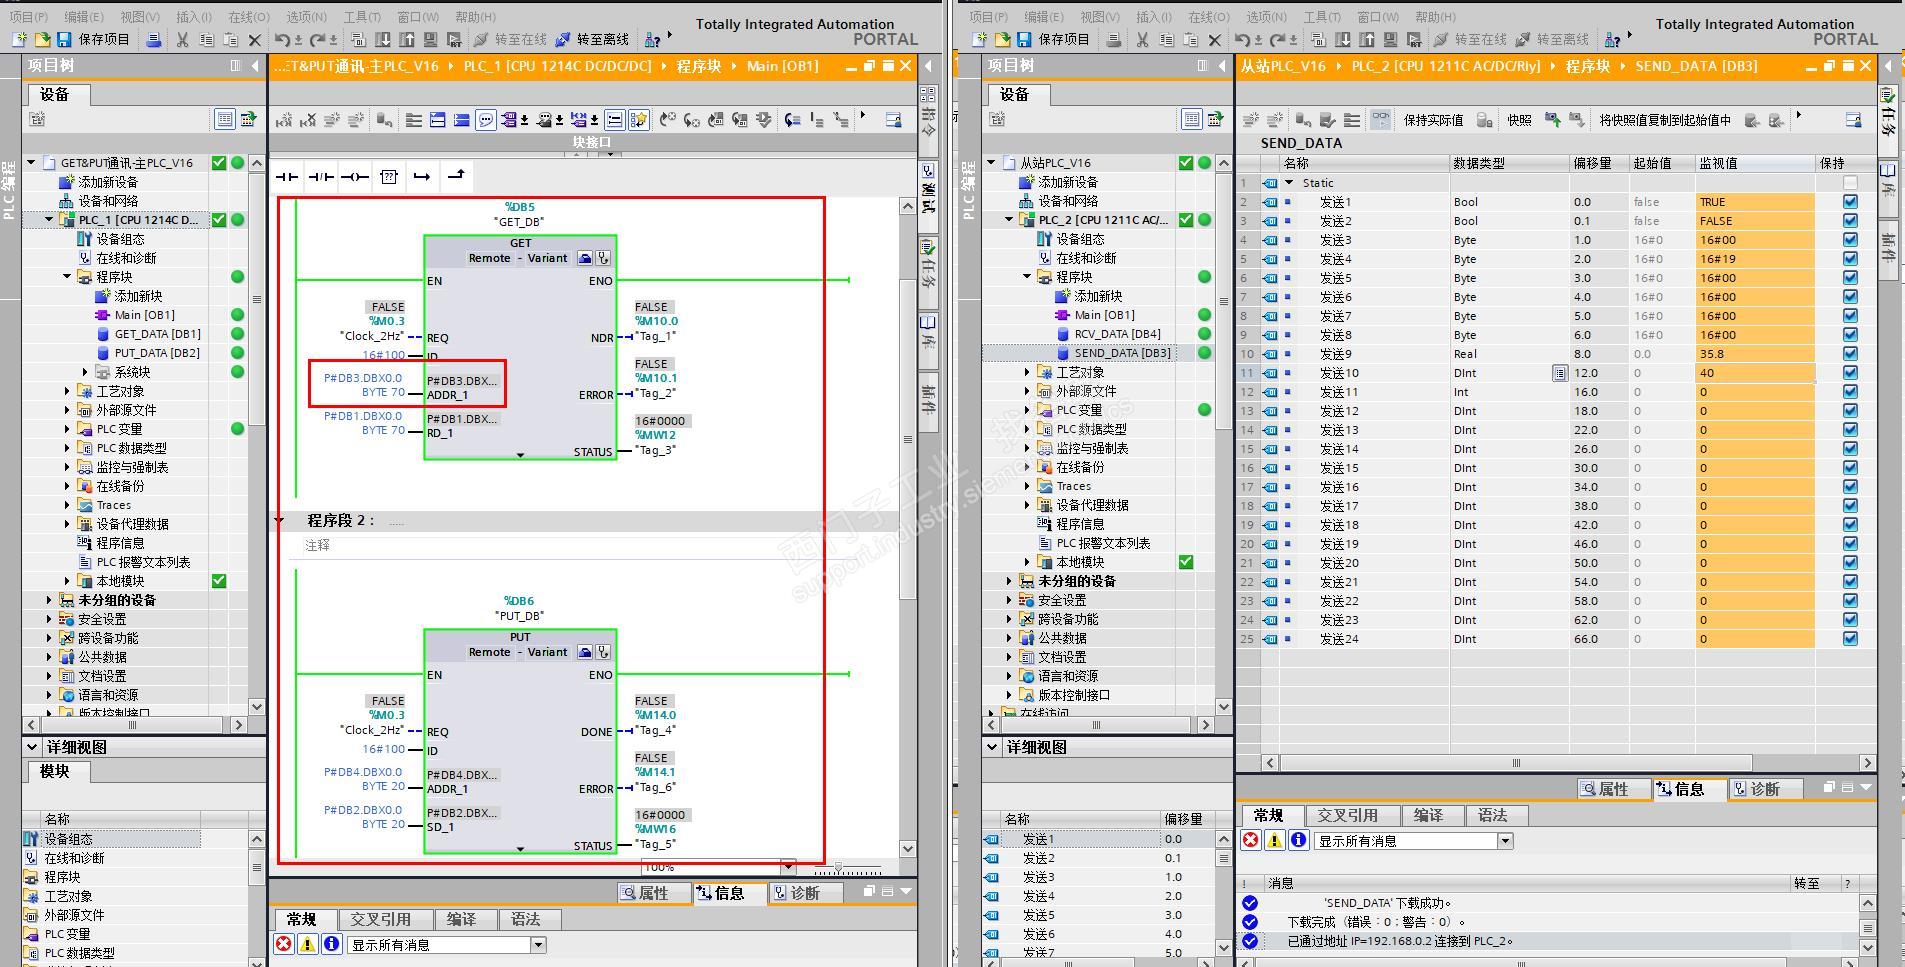
Task: Toggle 保持 checkbox for 发送24
Action: (x=1850, y=639)
